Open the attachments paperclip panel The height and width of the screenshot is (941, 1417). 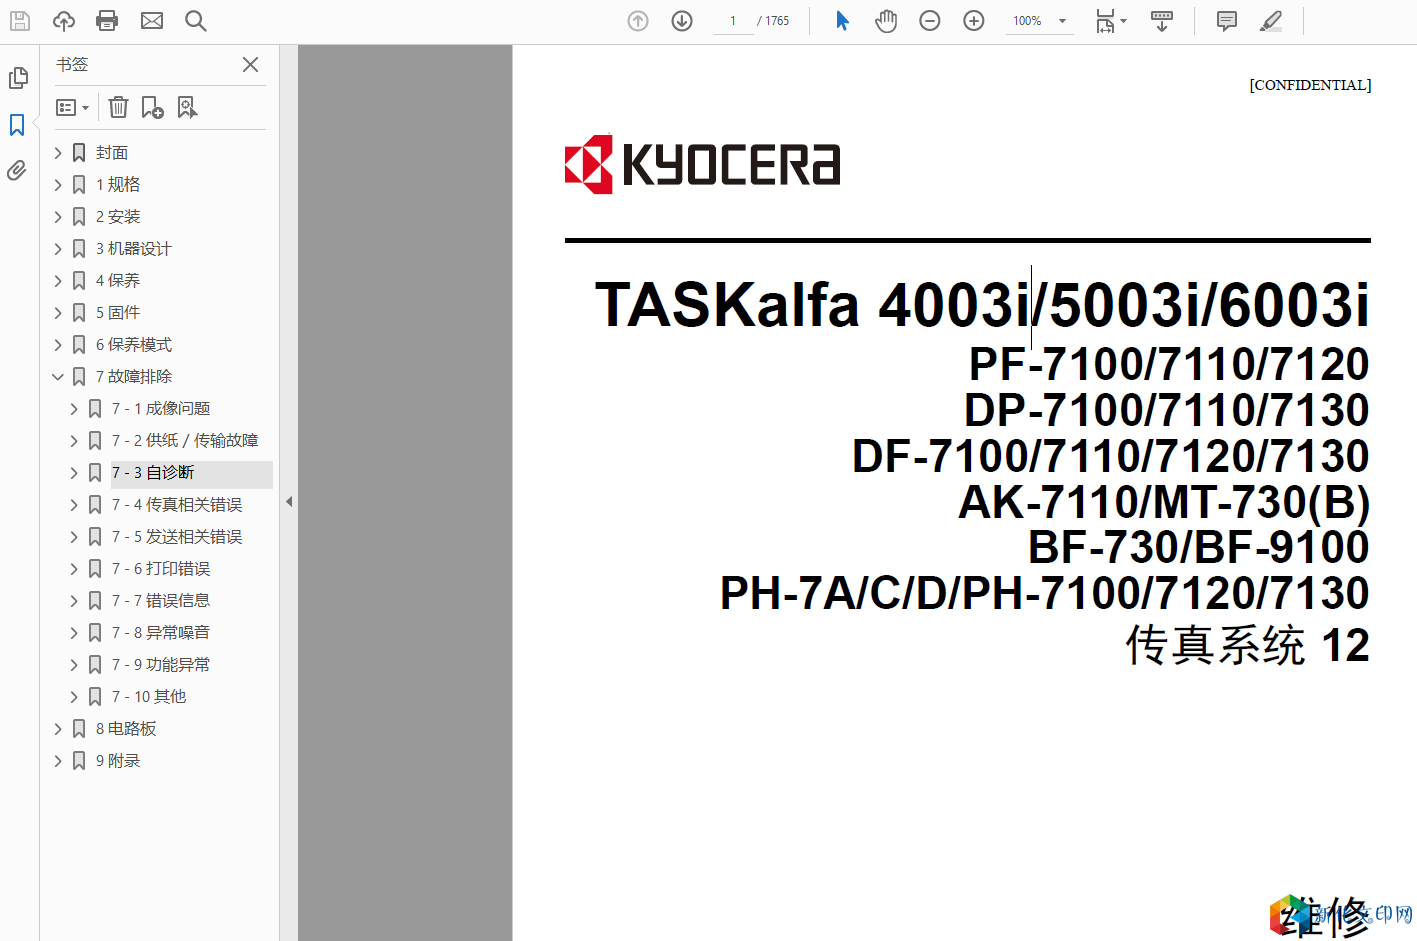click(17, 171)
